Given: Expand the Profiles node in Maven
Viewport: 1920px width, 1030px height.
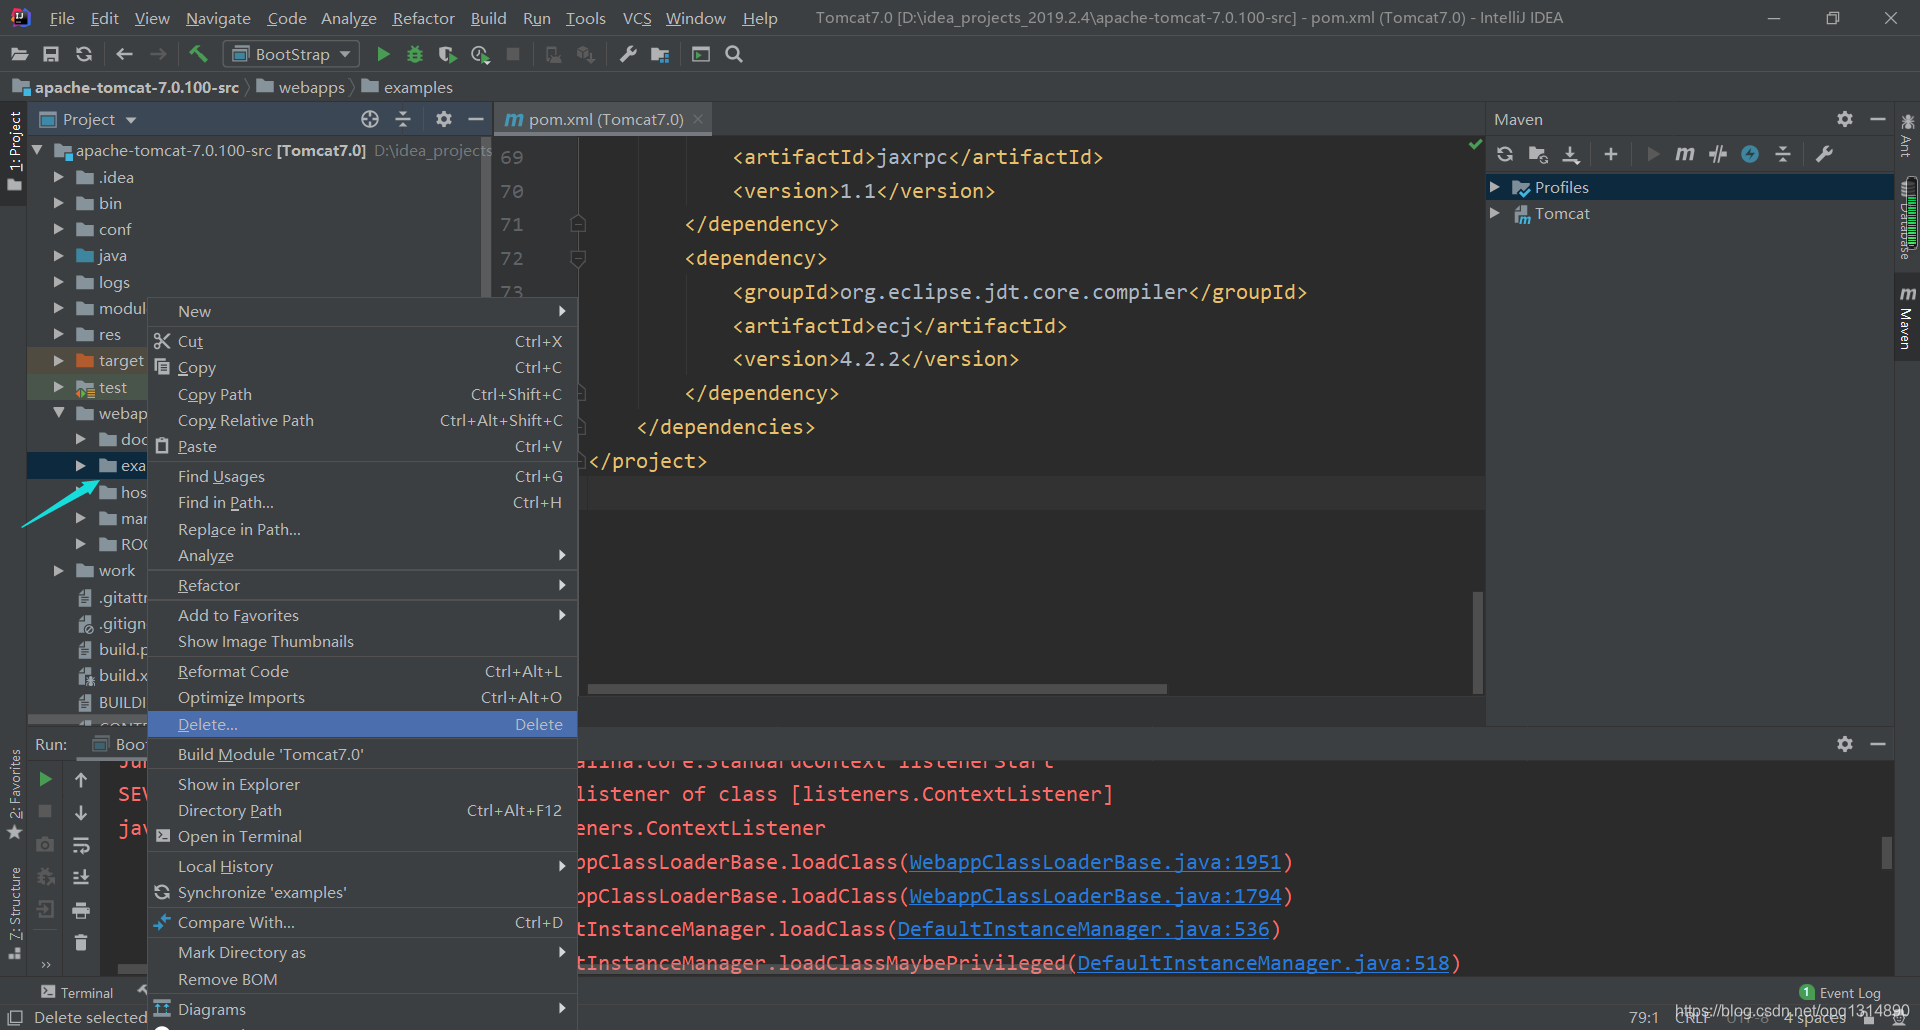Looking at the screenshot, I should tap(1494, 187).
